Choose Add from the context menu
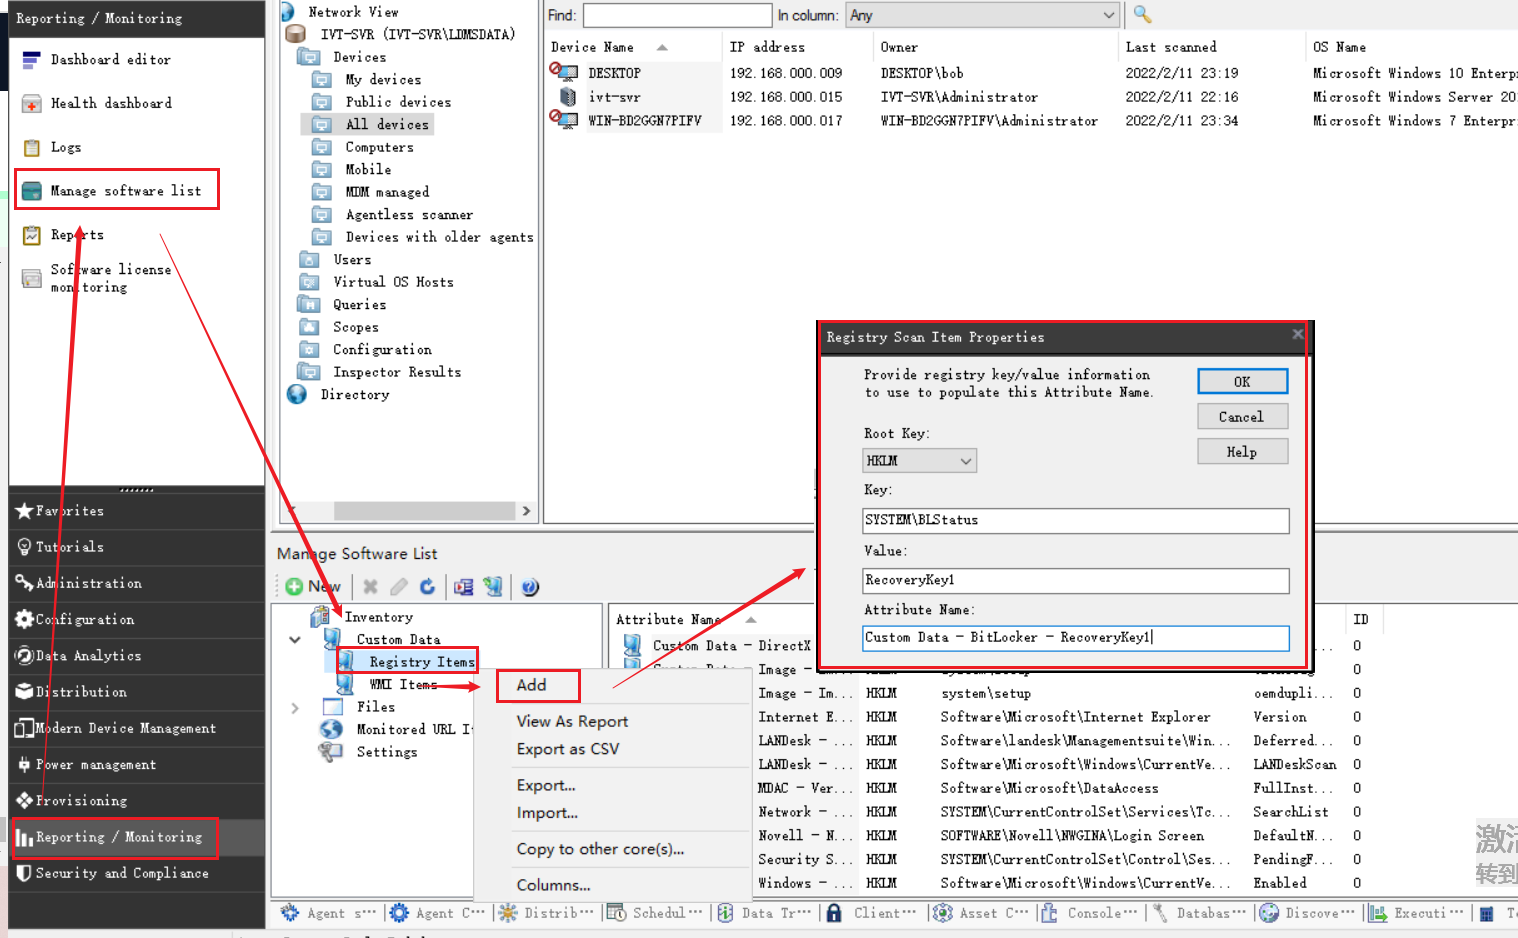 click(532, 685)
